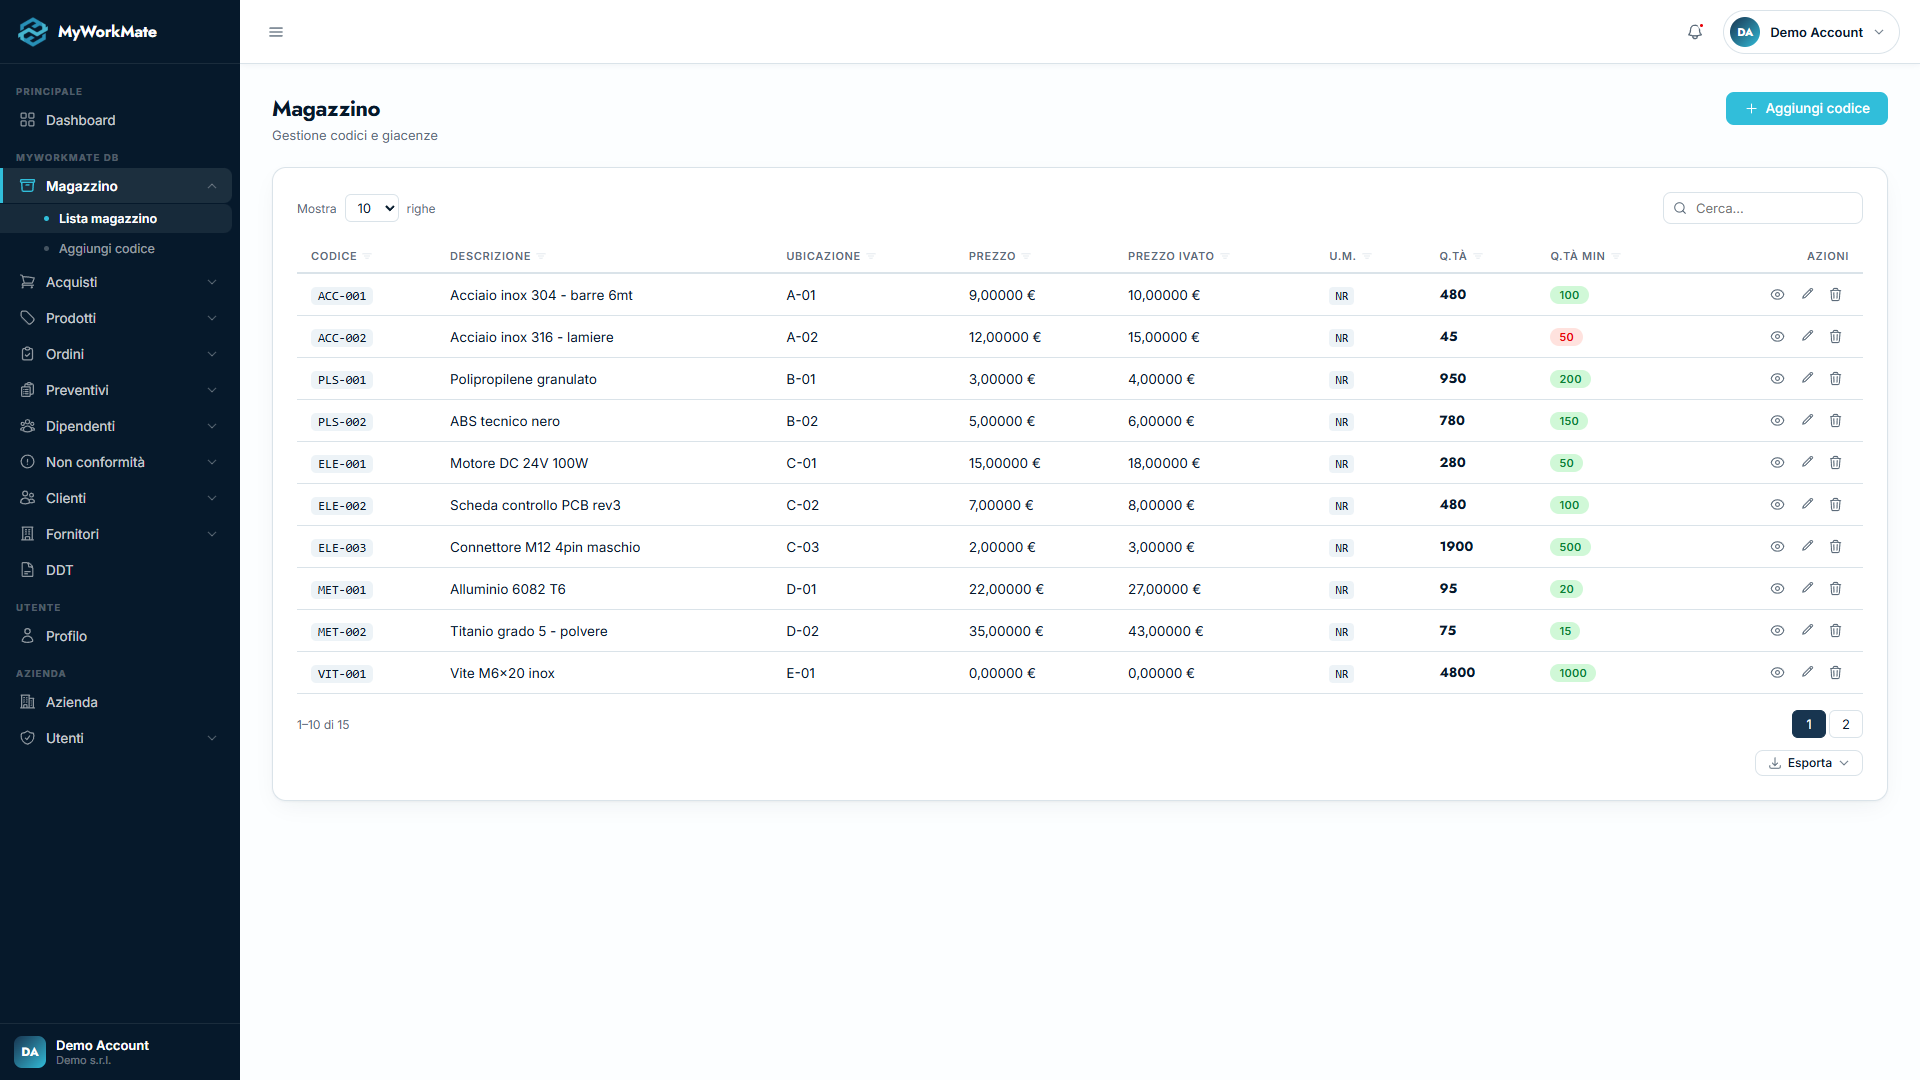Click the green 1000 minimum quantity badge
1920x1080 pixels.
[x=1572, y=673]
